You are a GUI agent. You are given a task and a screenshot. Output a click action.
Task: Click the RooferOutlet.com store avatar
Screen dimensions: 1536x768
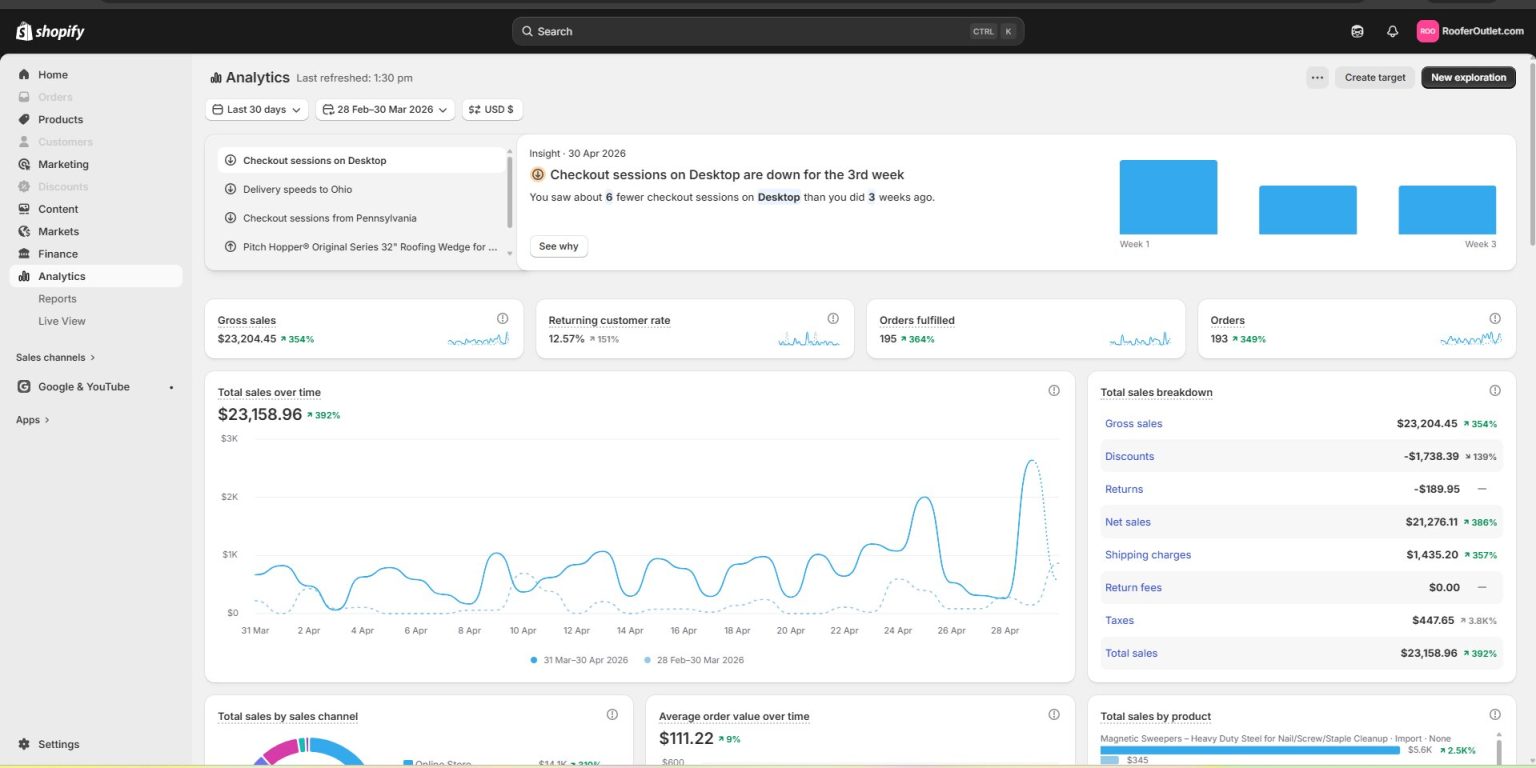click(x=1427, y=31)
